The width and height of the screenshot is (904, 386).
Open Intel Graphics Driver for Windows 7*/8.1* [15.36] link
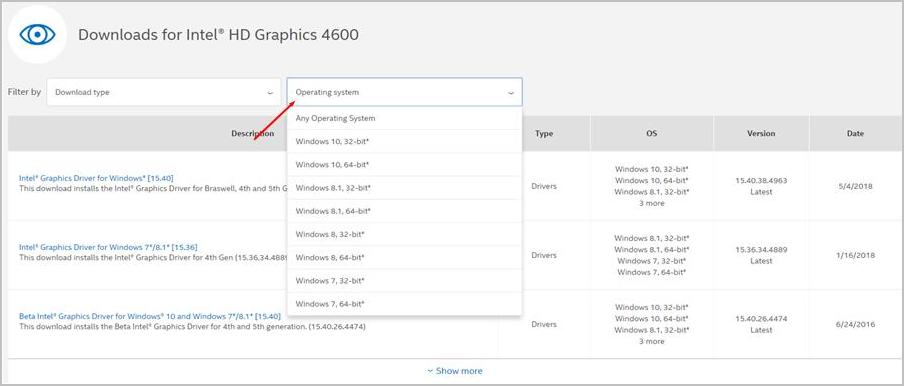pyautogui.click(x=108, y=247)
